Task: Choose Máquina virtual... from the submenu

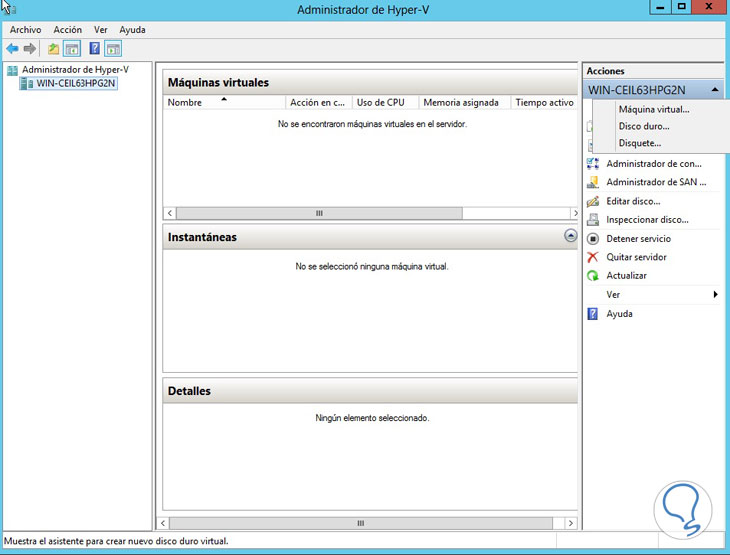Action: pos(654,109)
